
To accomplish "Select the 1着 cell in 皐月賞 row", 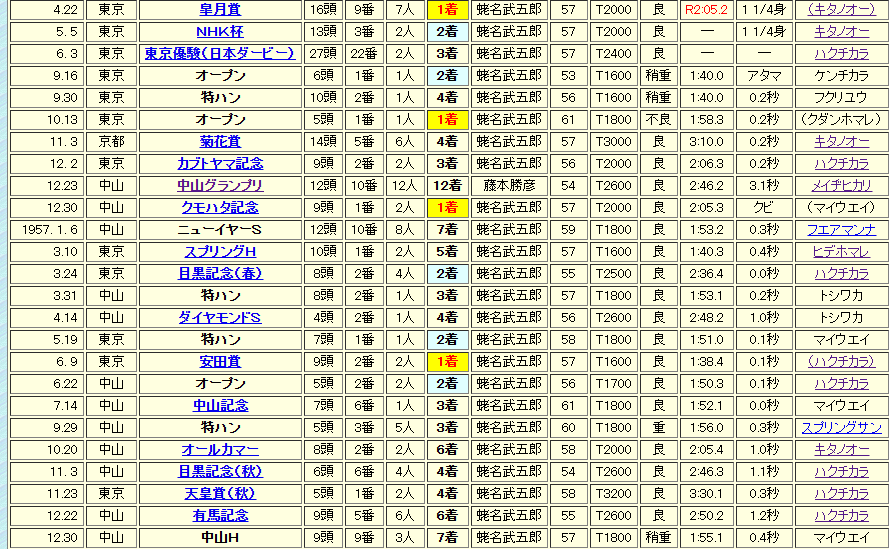I will pos(447,10).
